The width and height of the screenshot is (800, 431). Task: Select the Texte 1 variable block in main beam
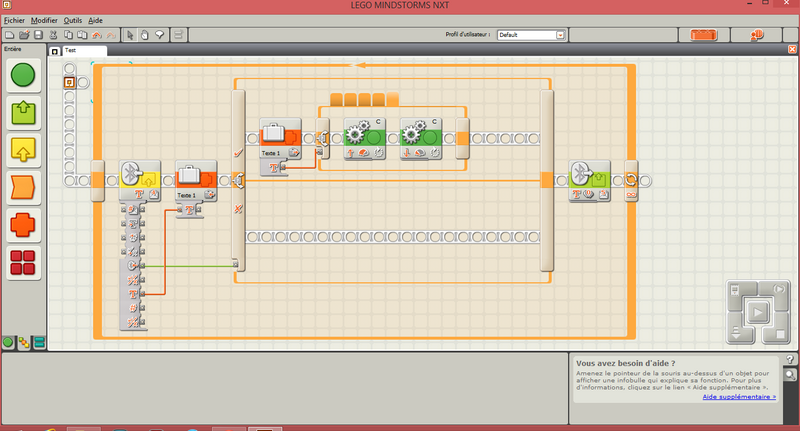[x=196, y=181]
